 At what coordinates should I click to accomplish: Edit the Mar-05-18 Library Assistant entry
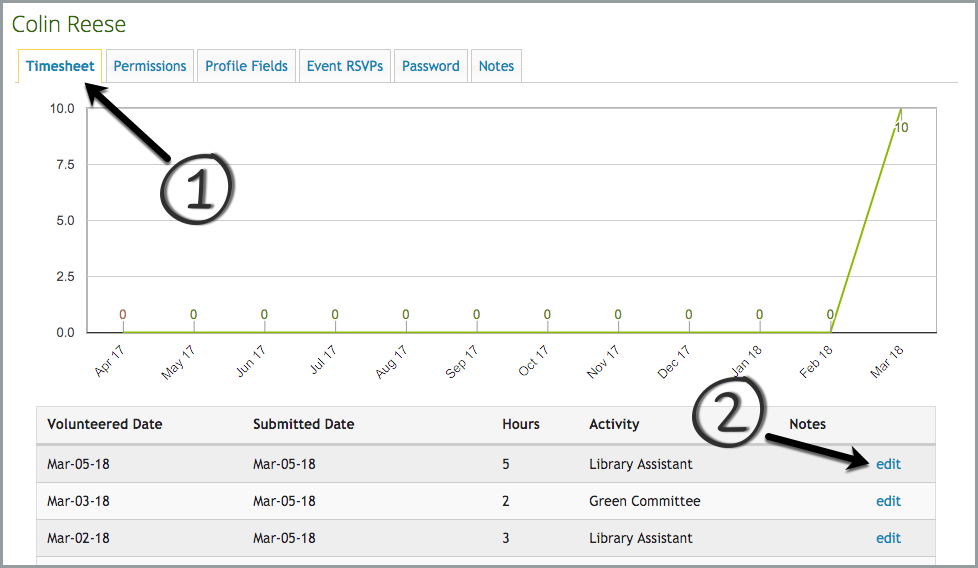[888, 464]
